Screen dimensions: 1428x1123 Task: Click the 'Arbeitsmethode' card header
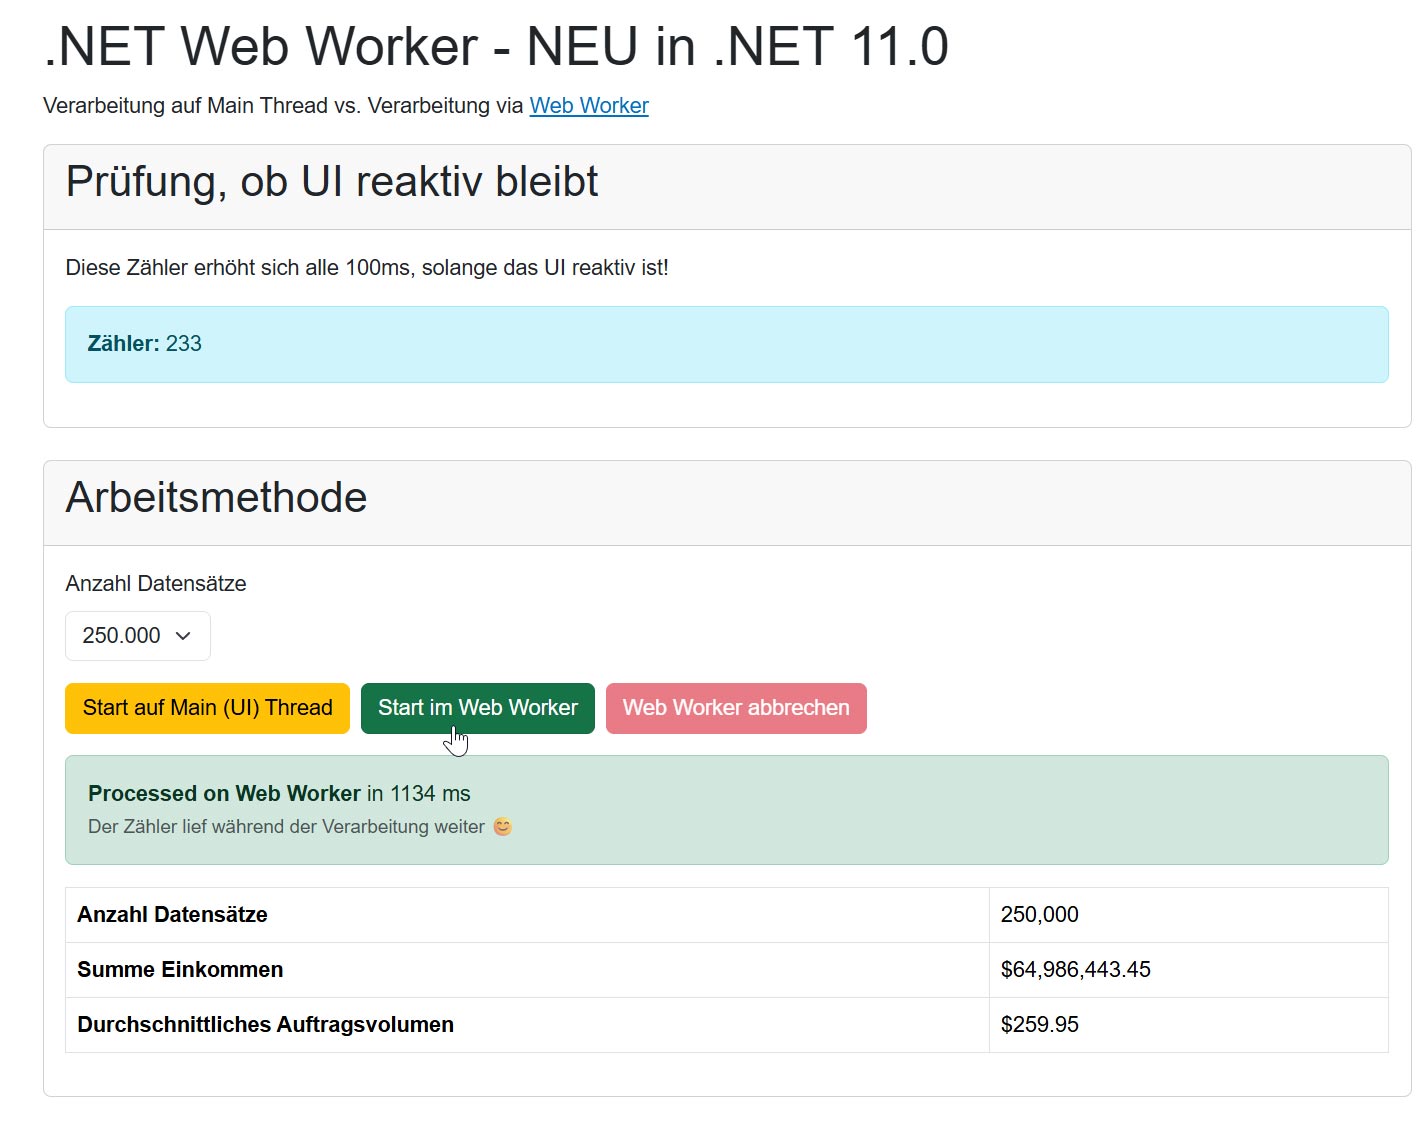215,498
